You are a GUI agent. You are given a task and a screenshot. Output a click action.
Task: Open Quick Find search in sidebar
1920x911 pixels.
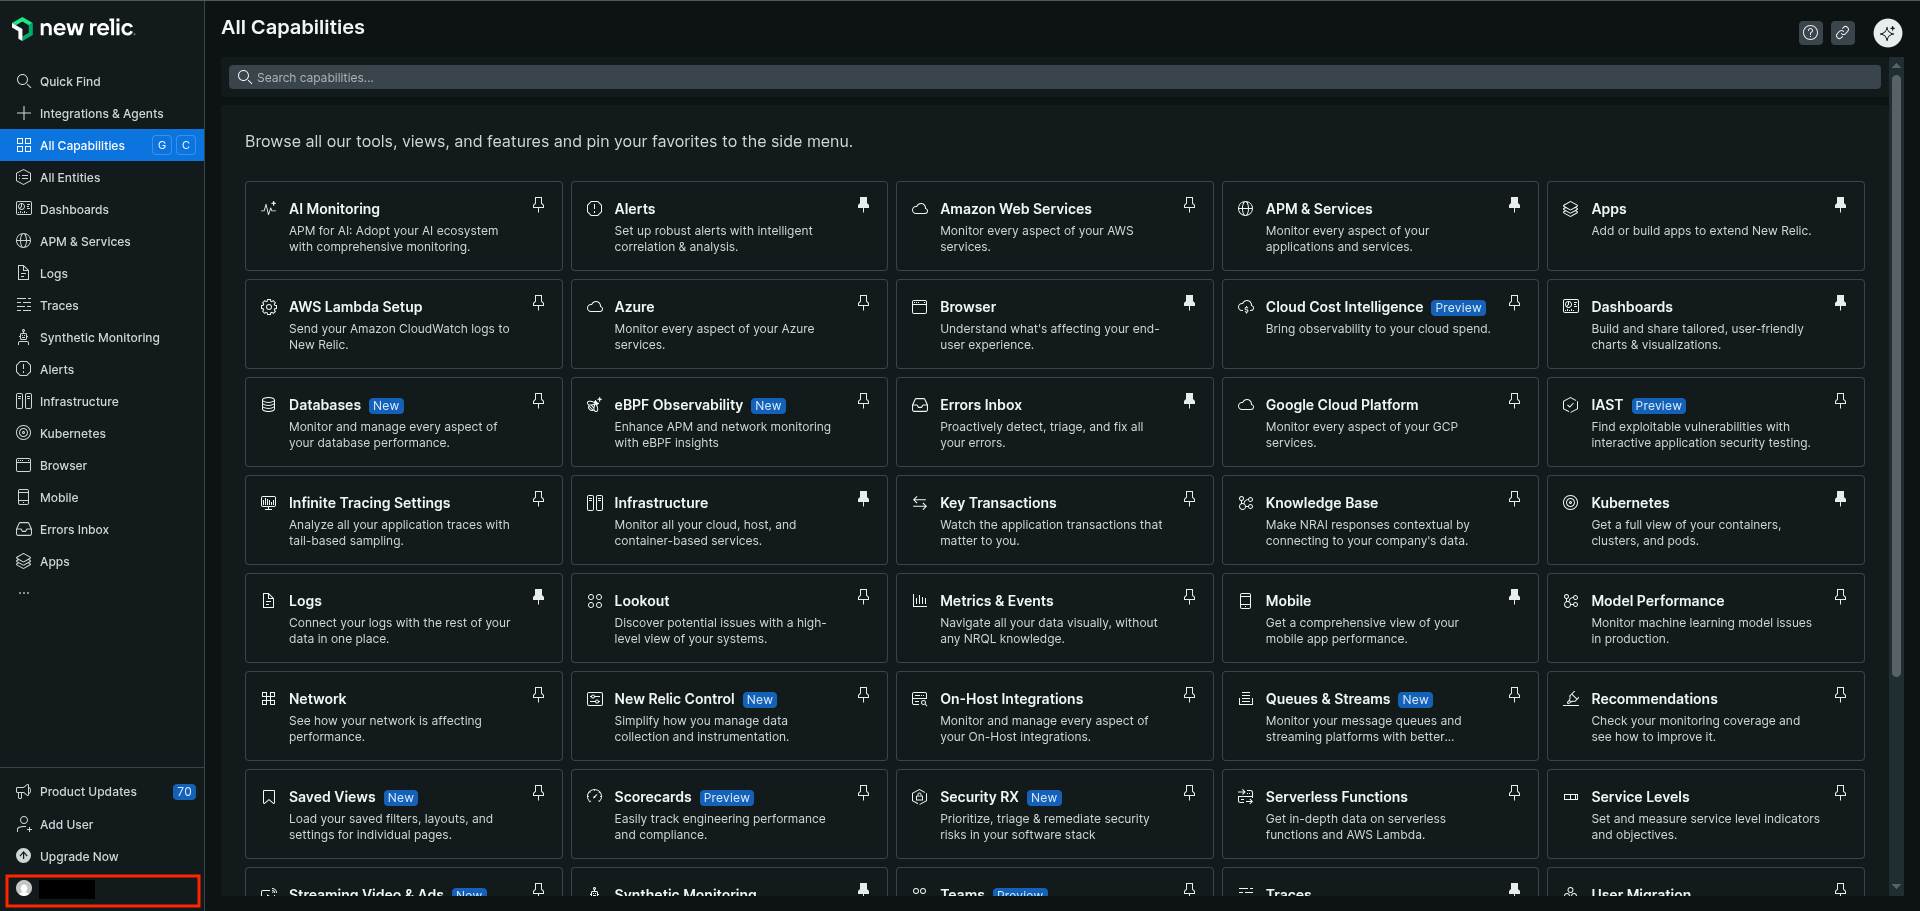[70, 82]
